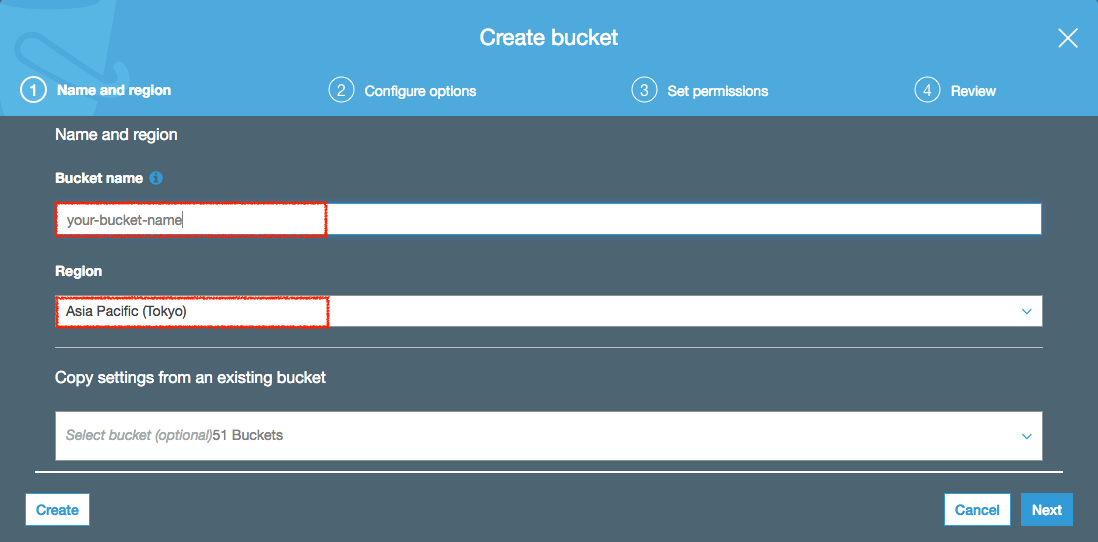
Task: Select the step 3 circle icon
Action: coord(644,90)
